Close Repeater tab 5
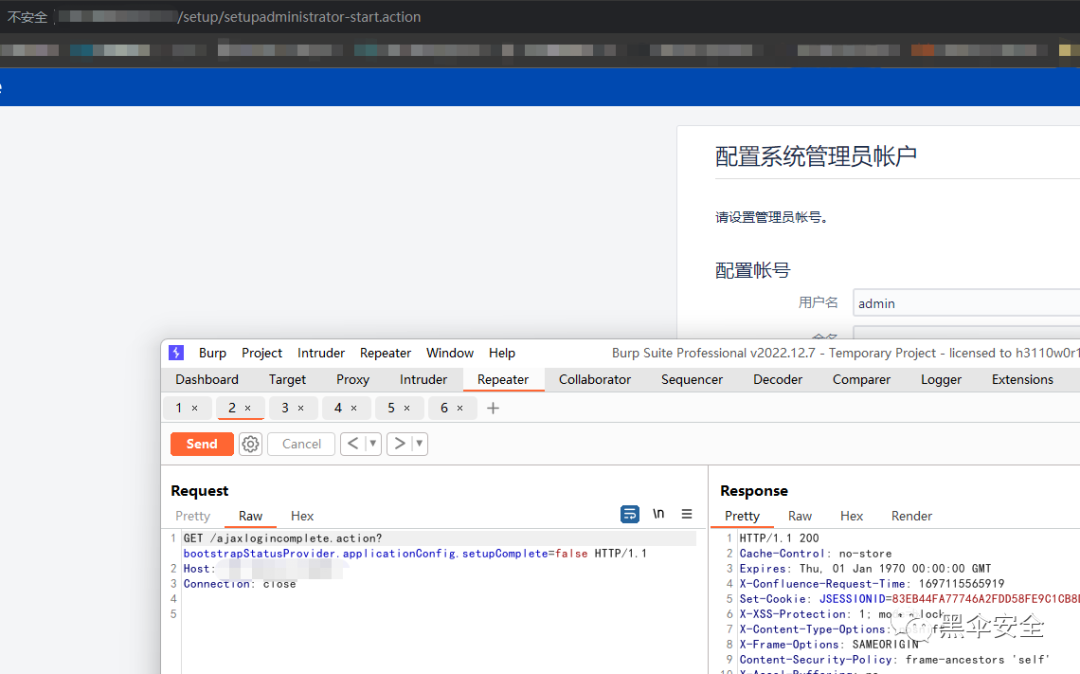This screenshot has height=674, width=1080. coord(407,408)
